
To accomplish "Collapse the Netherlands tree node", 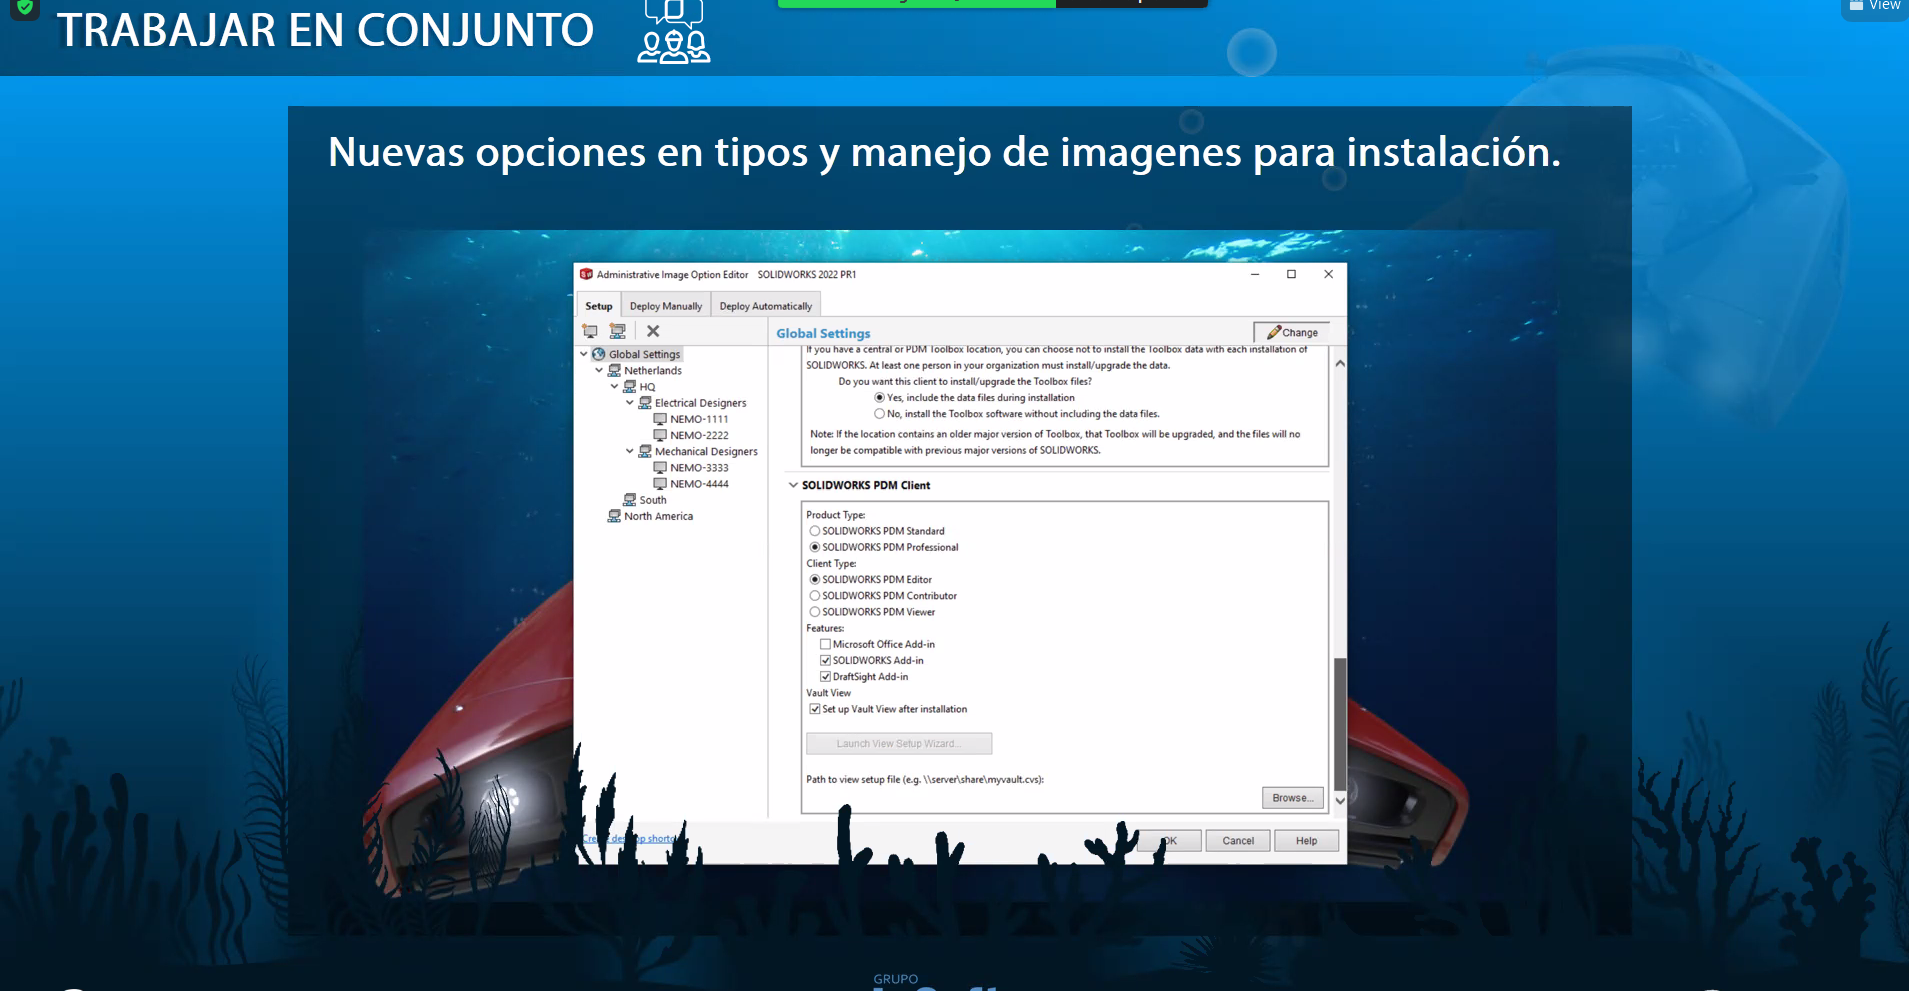I will coord(599,371).
